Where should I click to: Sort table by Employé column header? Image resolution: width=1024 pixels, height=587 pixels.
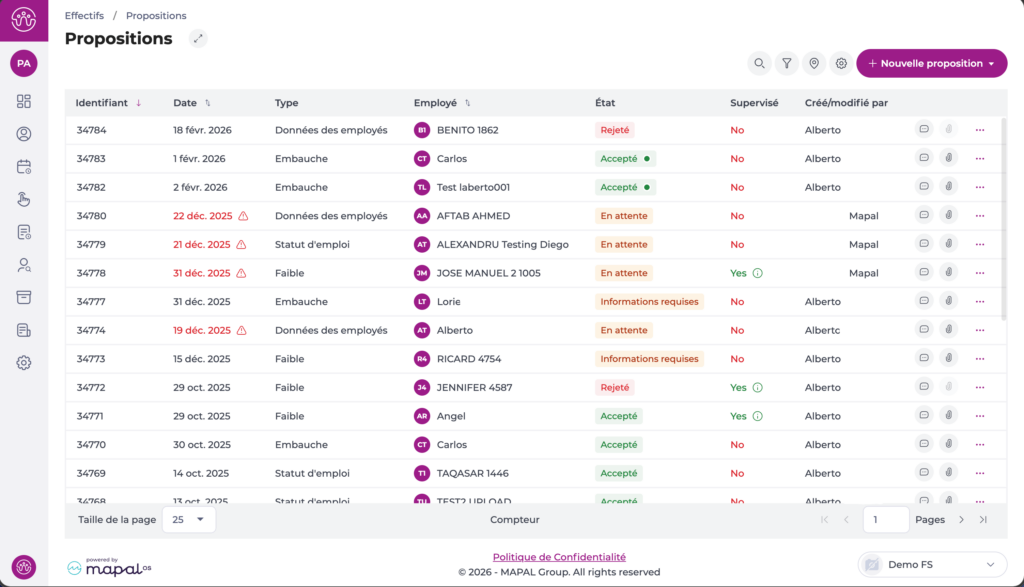(x=435, y=103)
